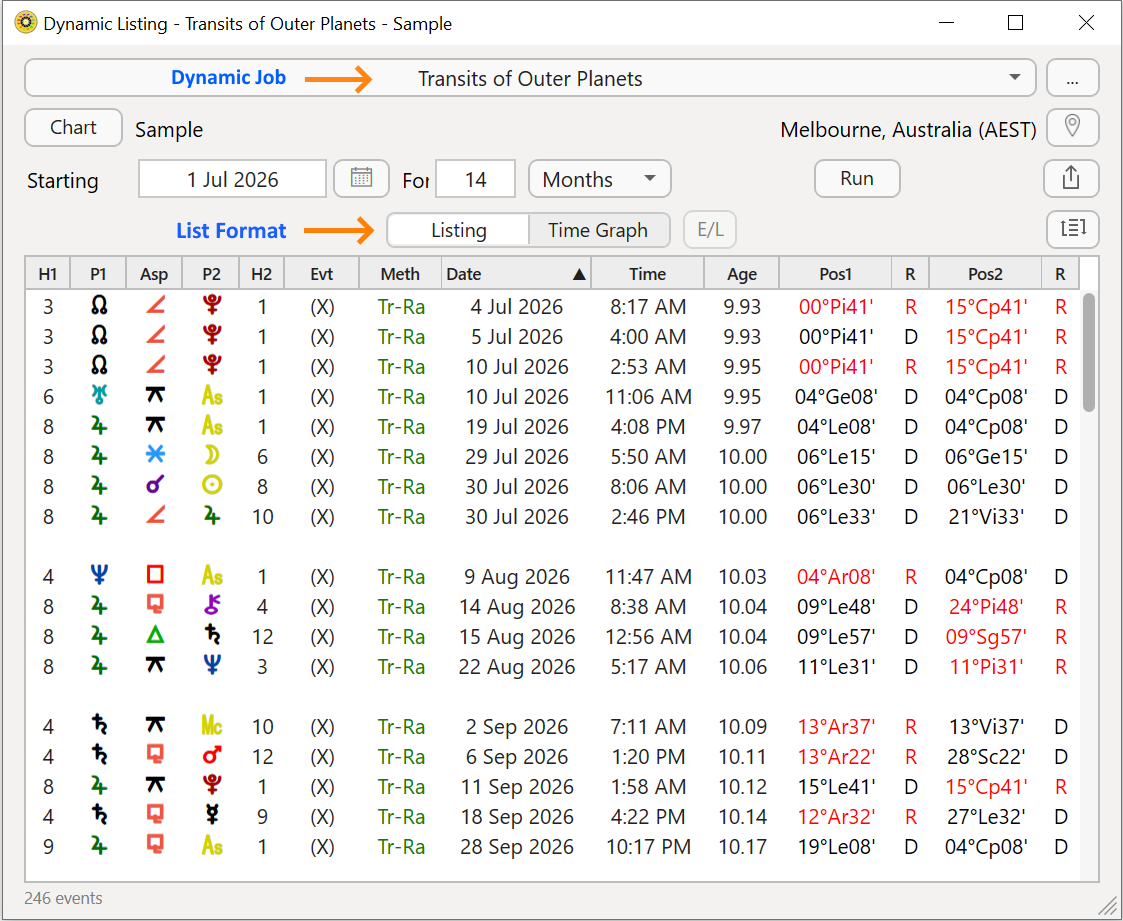Click the Mercury glyph in 18 Sep row

click(x=211, y=815)
